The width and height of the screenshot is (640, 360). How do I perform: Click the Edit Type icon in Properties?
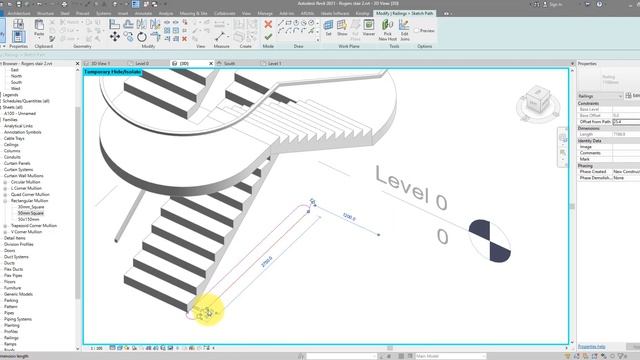(628, 96)
